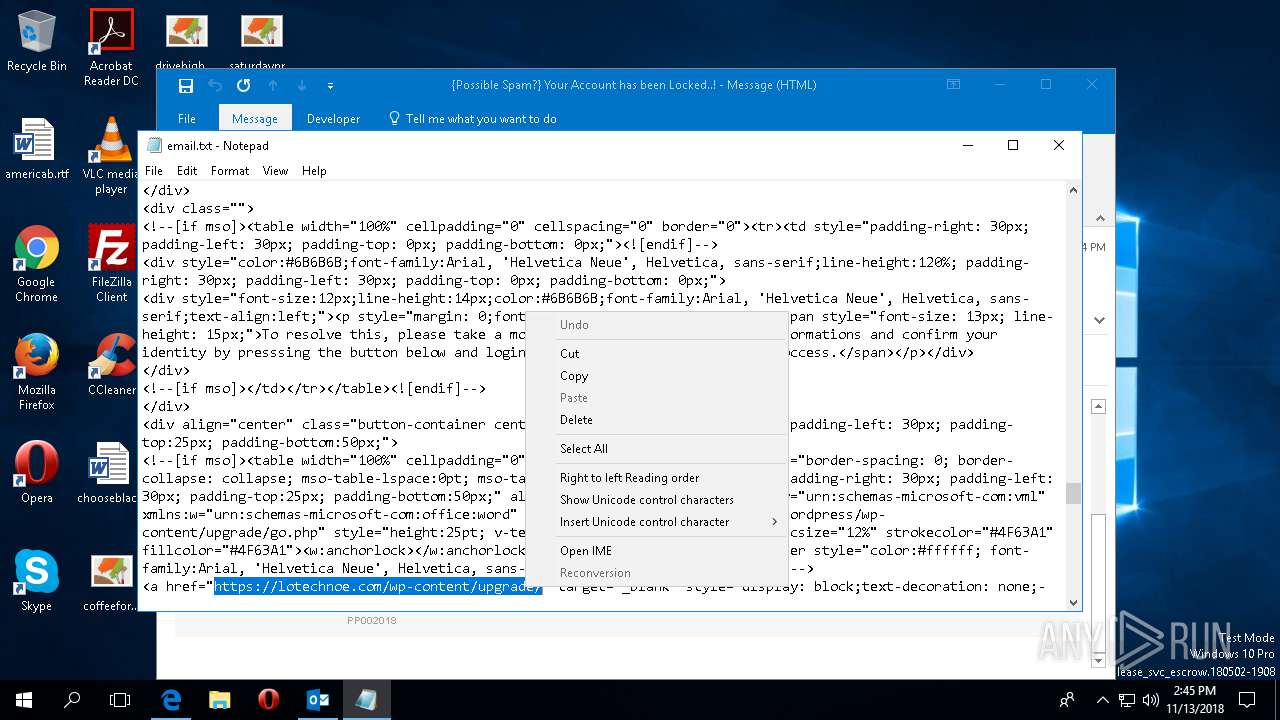
Task: Open Opera from the taskbar
Action: pyautogui.click(x=268, y=700)
